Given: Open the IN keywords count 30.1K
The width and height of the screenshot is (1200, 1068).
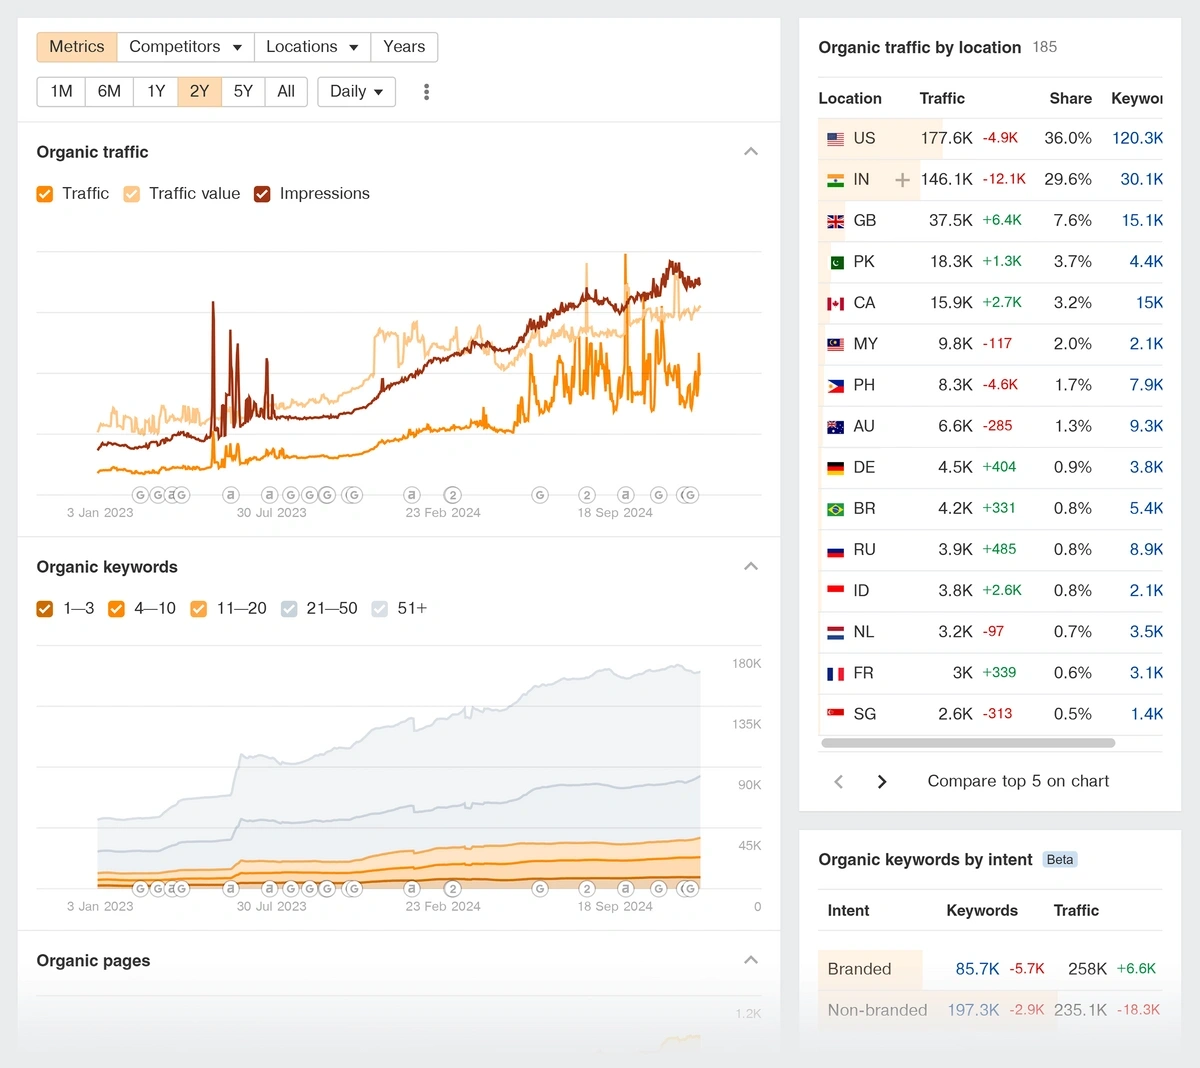Looking at the screenshot, I should 1142,180.
